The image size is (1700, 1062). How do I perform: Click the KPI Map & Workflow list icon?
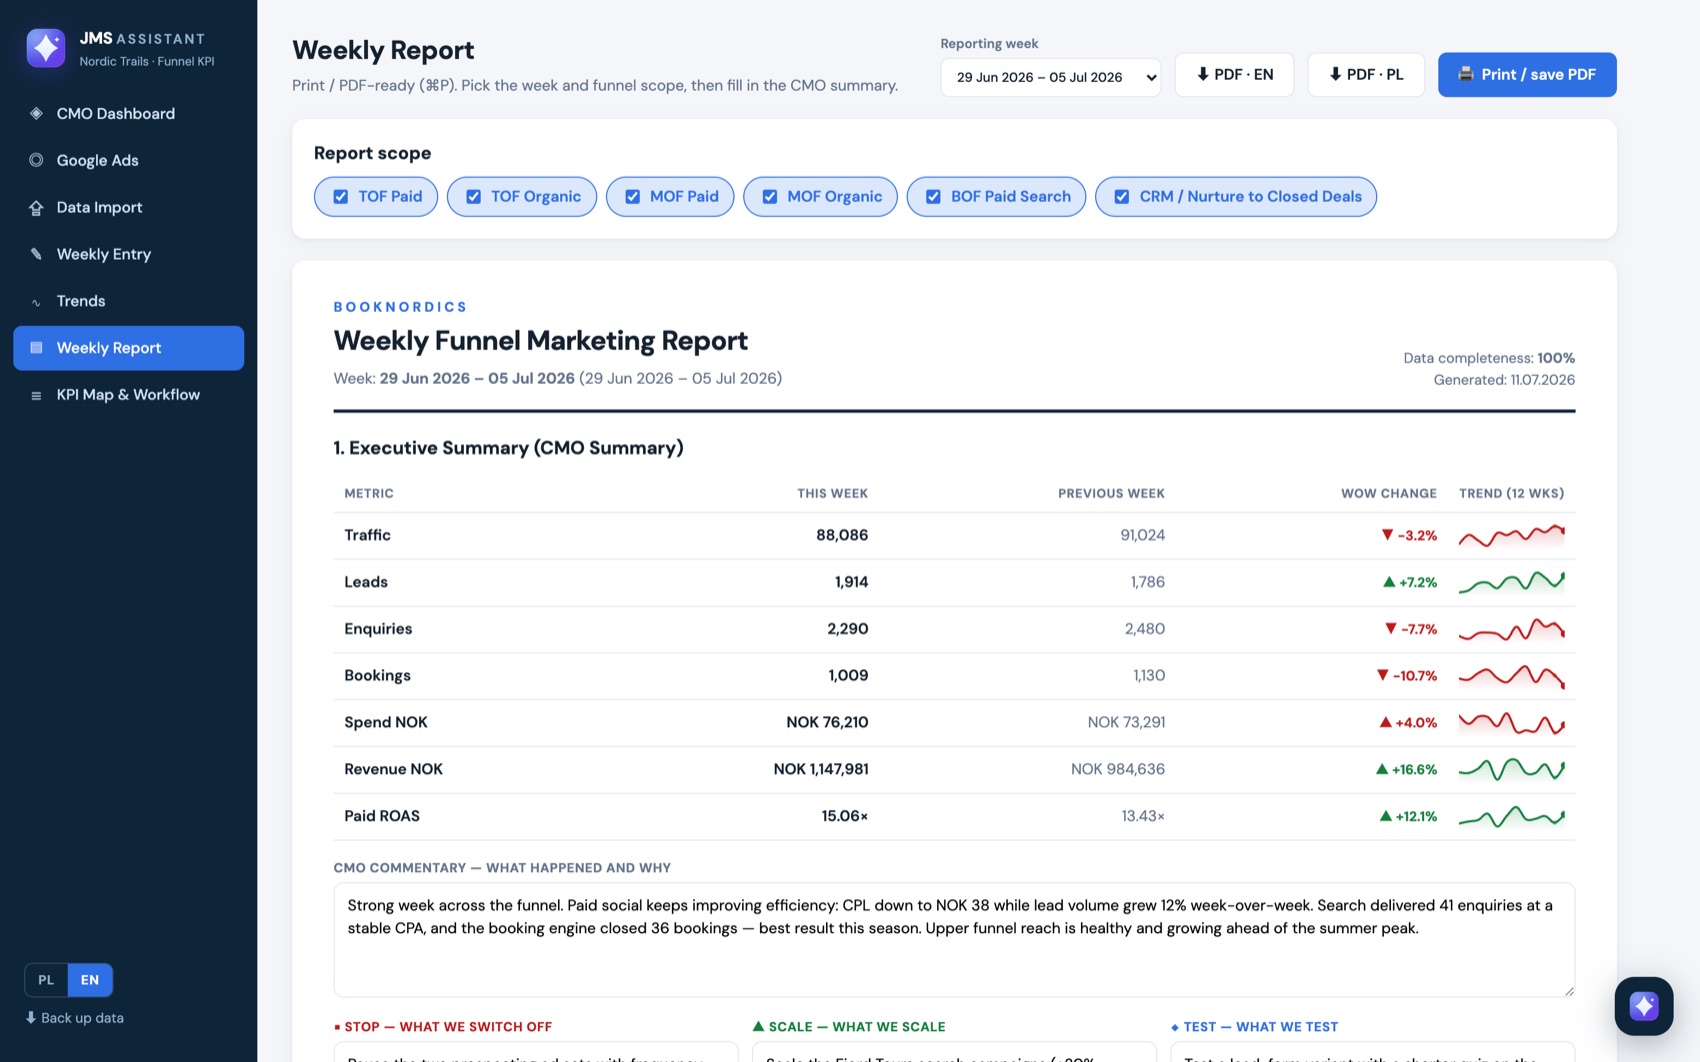(x=36, y=395)
